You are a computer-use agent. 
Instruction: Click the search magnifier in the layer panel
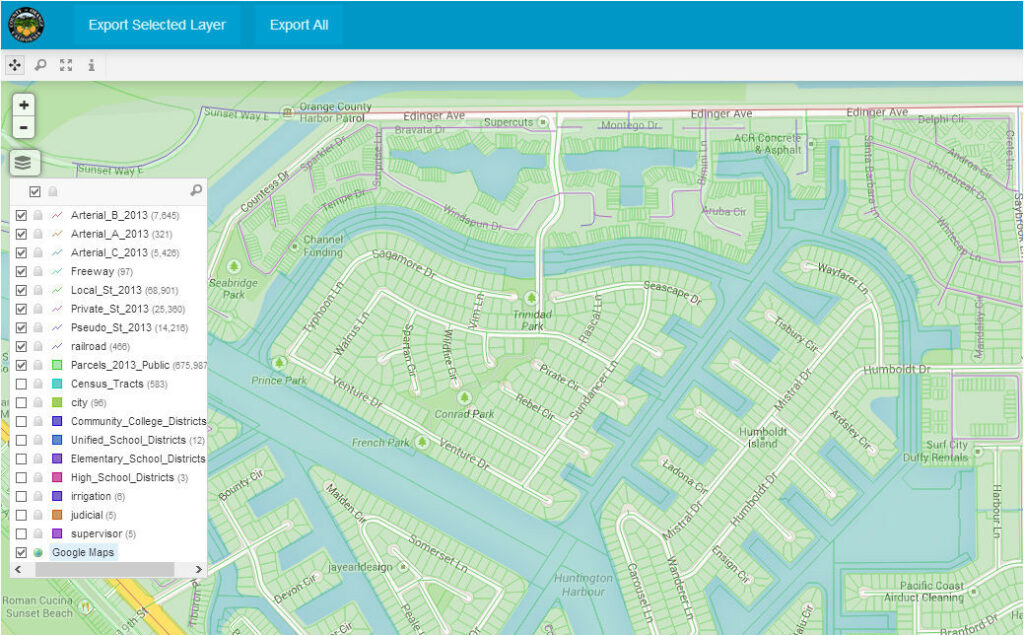click(x=195, y=190)
